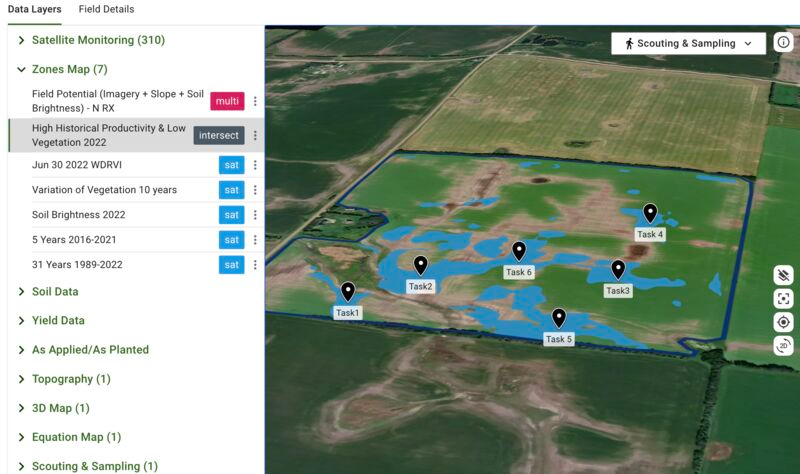Switch map to 2D view
This screenshot has width=800, height=474.
coord(783,346)
